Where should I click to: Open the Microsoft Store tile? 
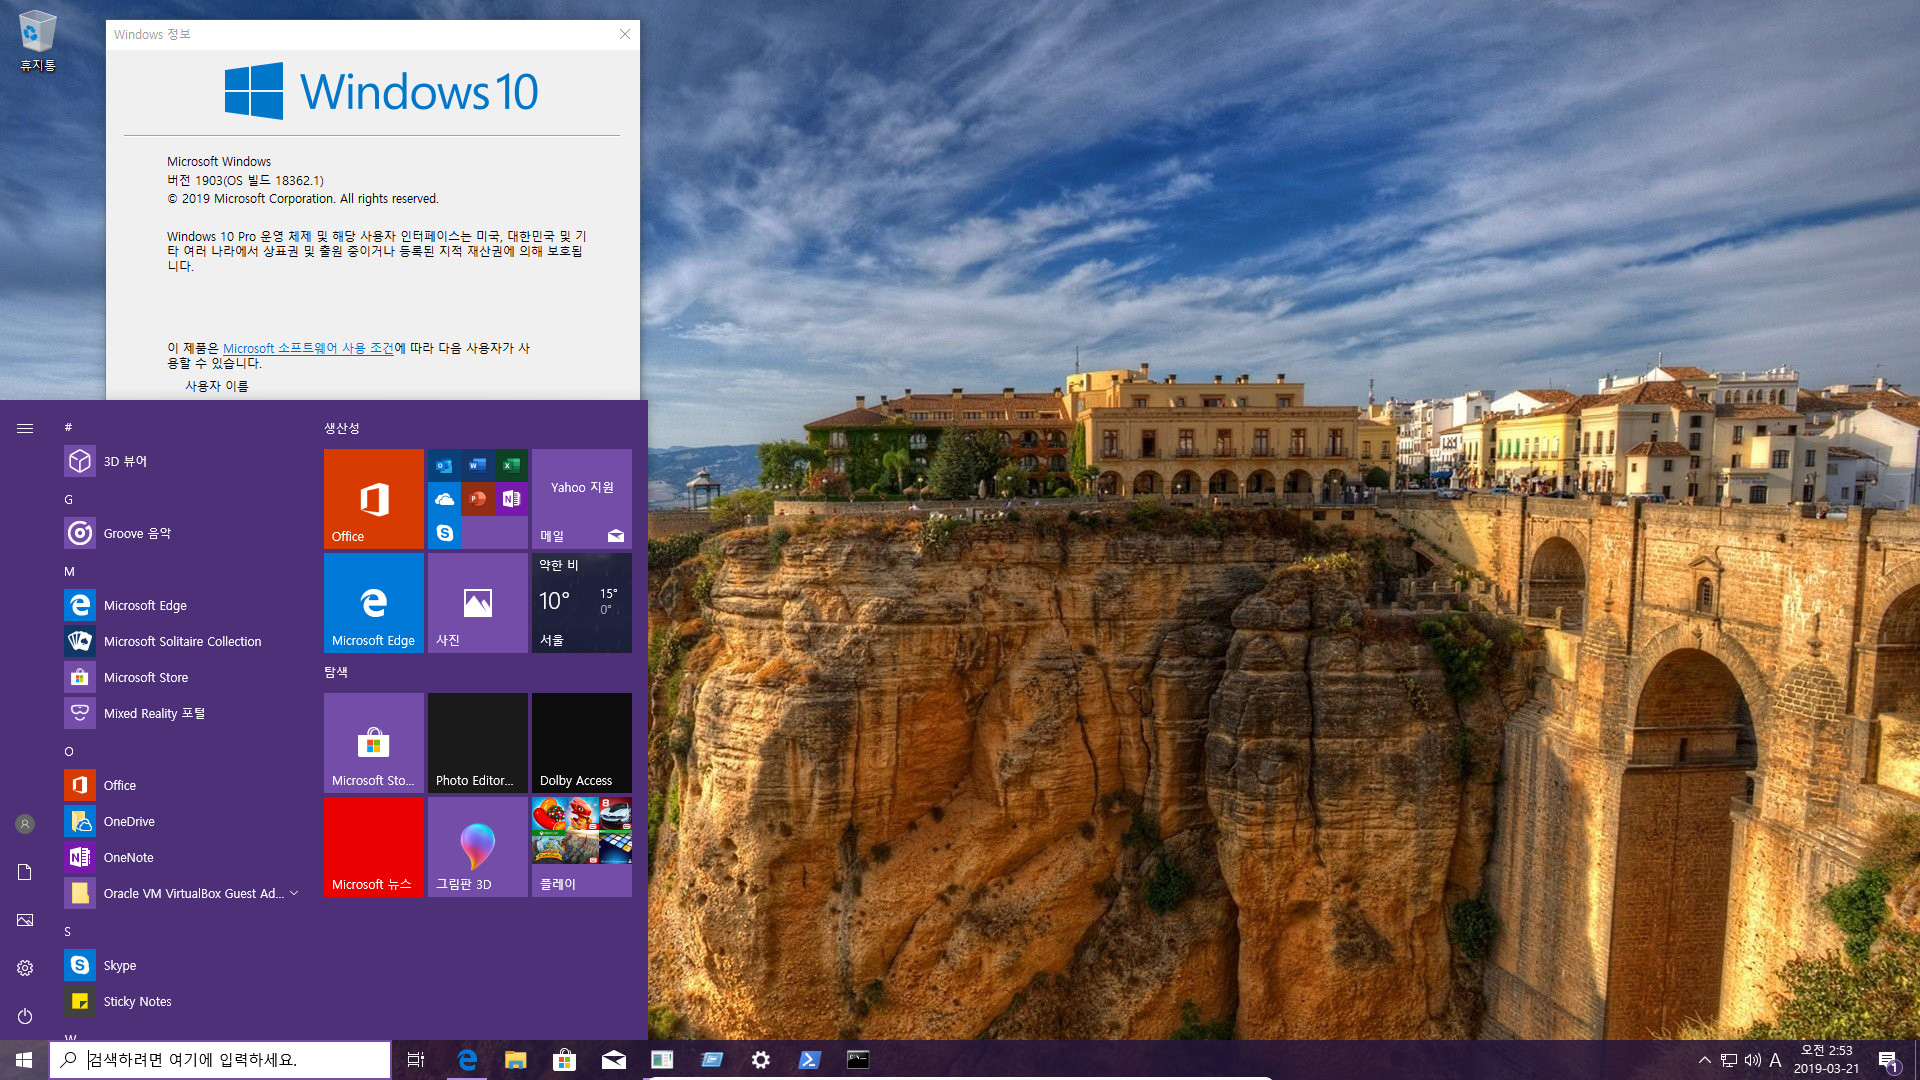coord(374,743)
